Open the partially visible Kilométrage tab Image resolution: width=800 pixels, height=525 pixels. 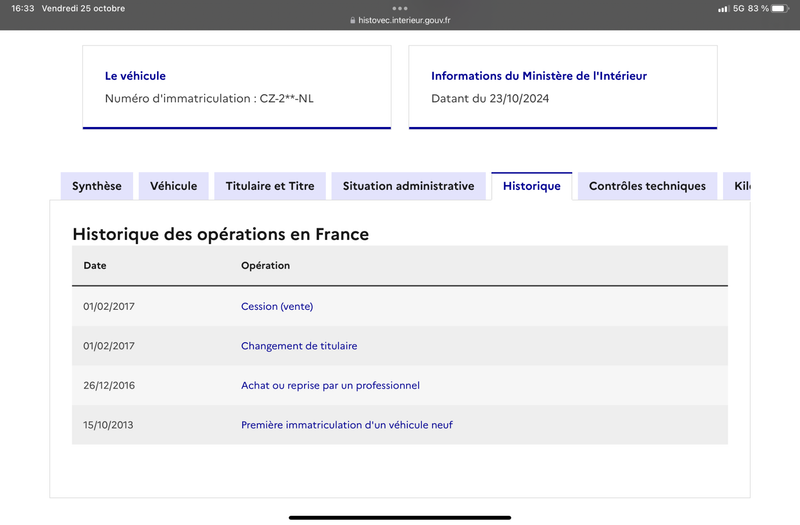coord(737,186)
